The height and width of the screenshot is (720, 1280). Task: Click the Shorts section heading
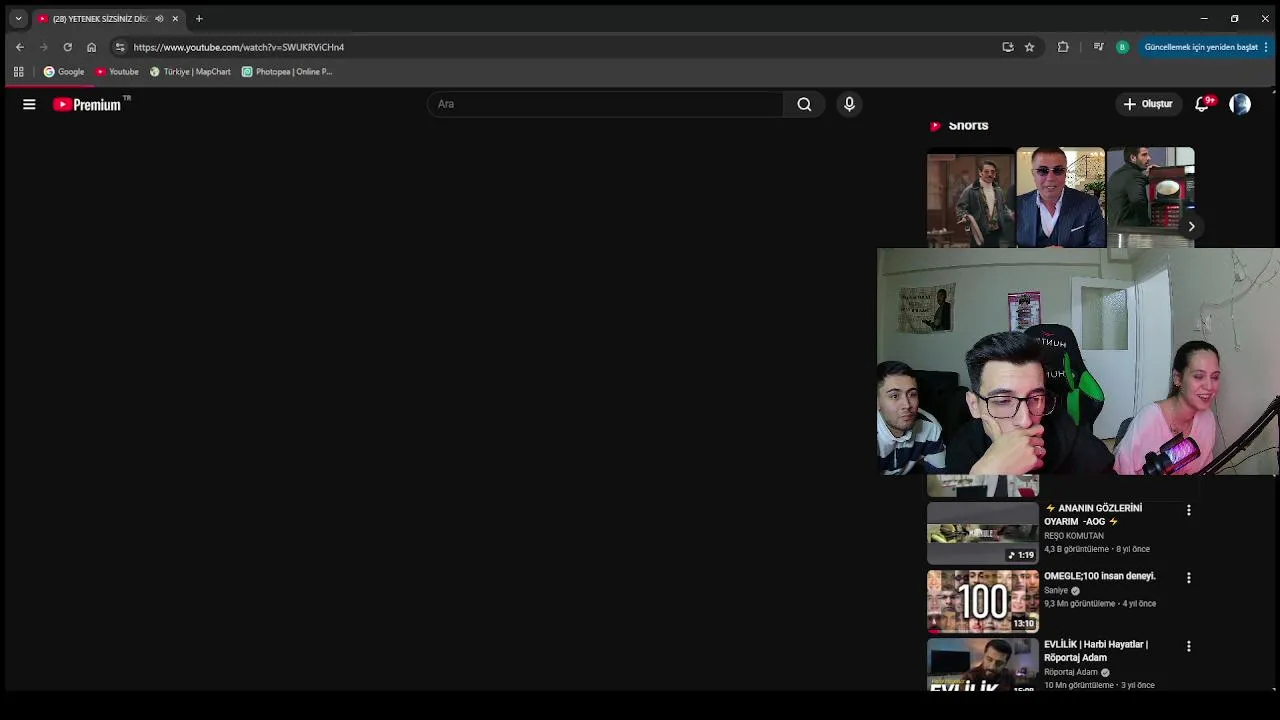(968, 125)
